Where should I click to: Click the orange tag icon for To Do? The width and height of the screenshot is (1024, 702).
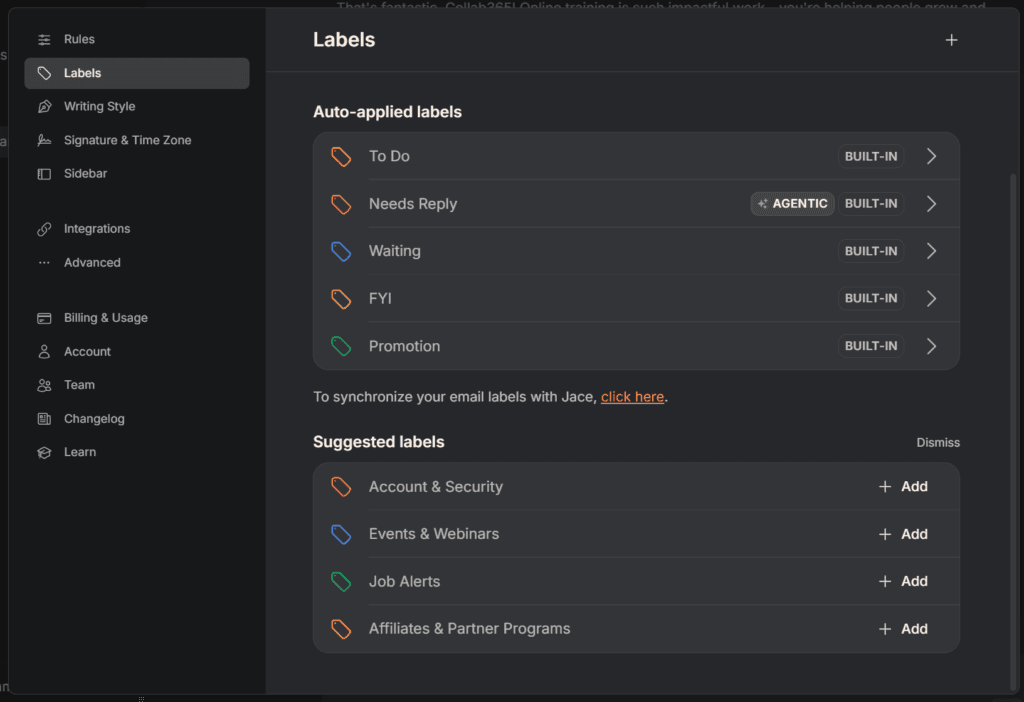click(341, 156)
